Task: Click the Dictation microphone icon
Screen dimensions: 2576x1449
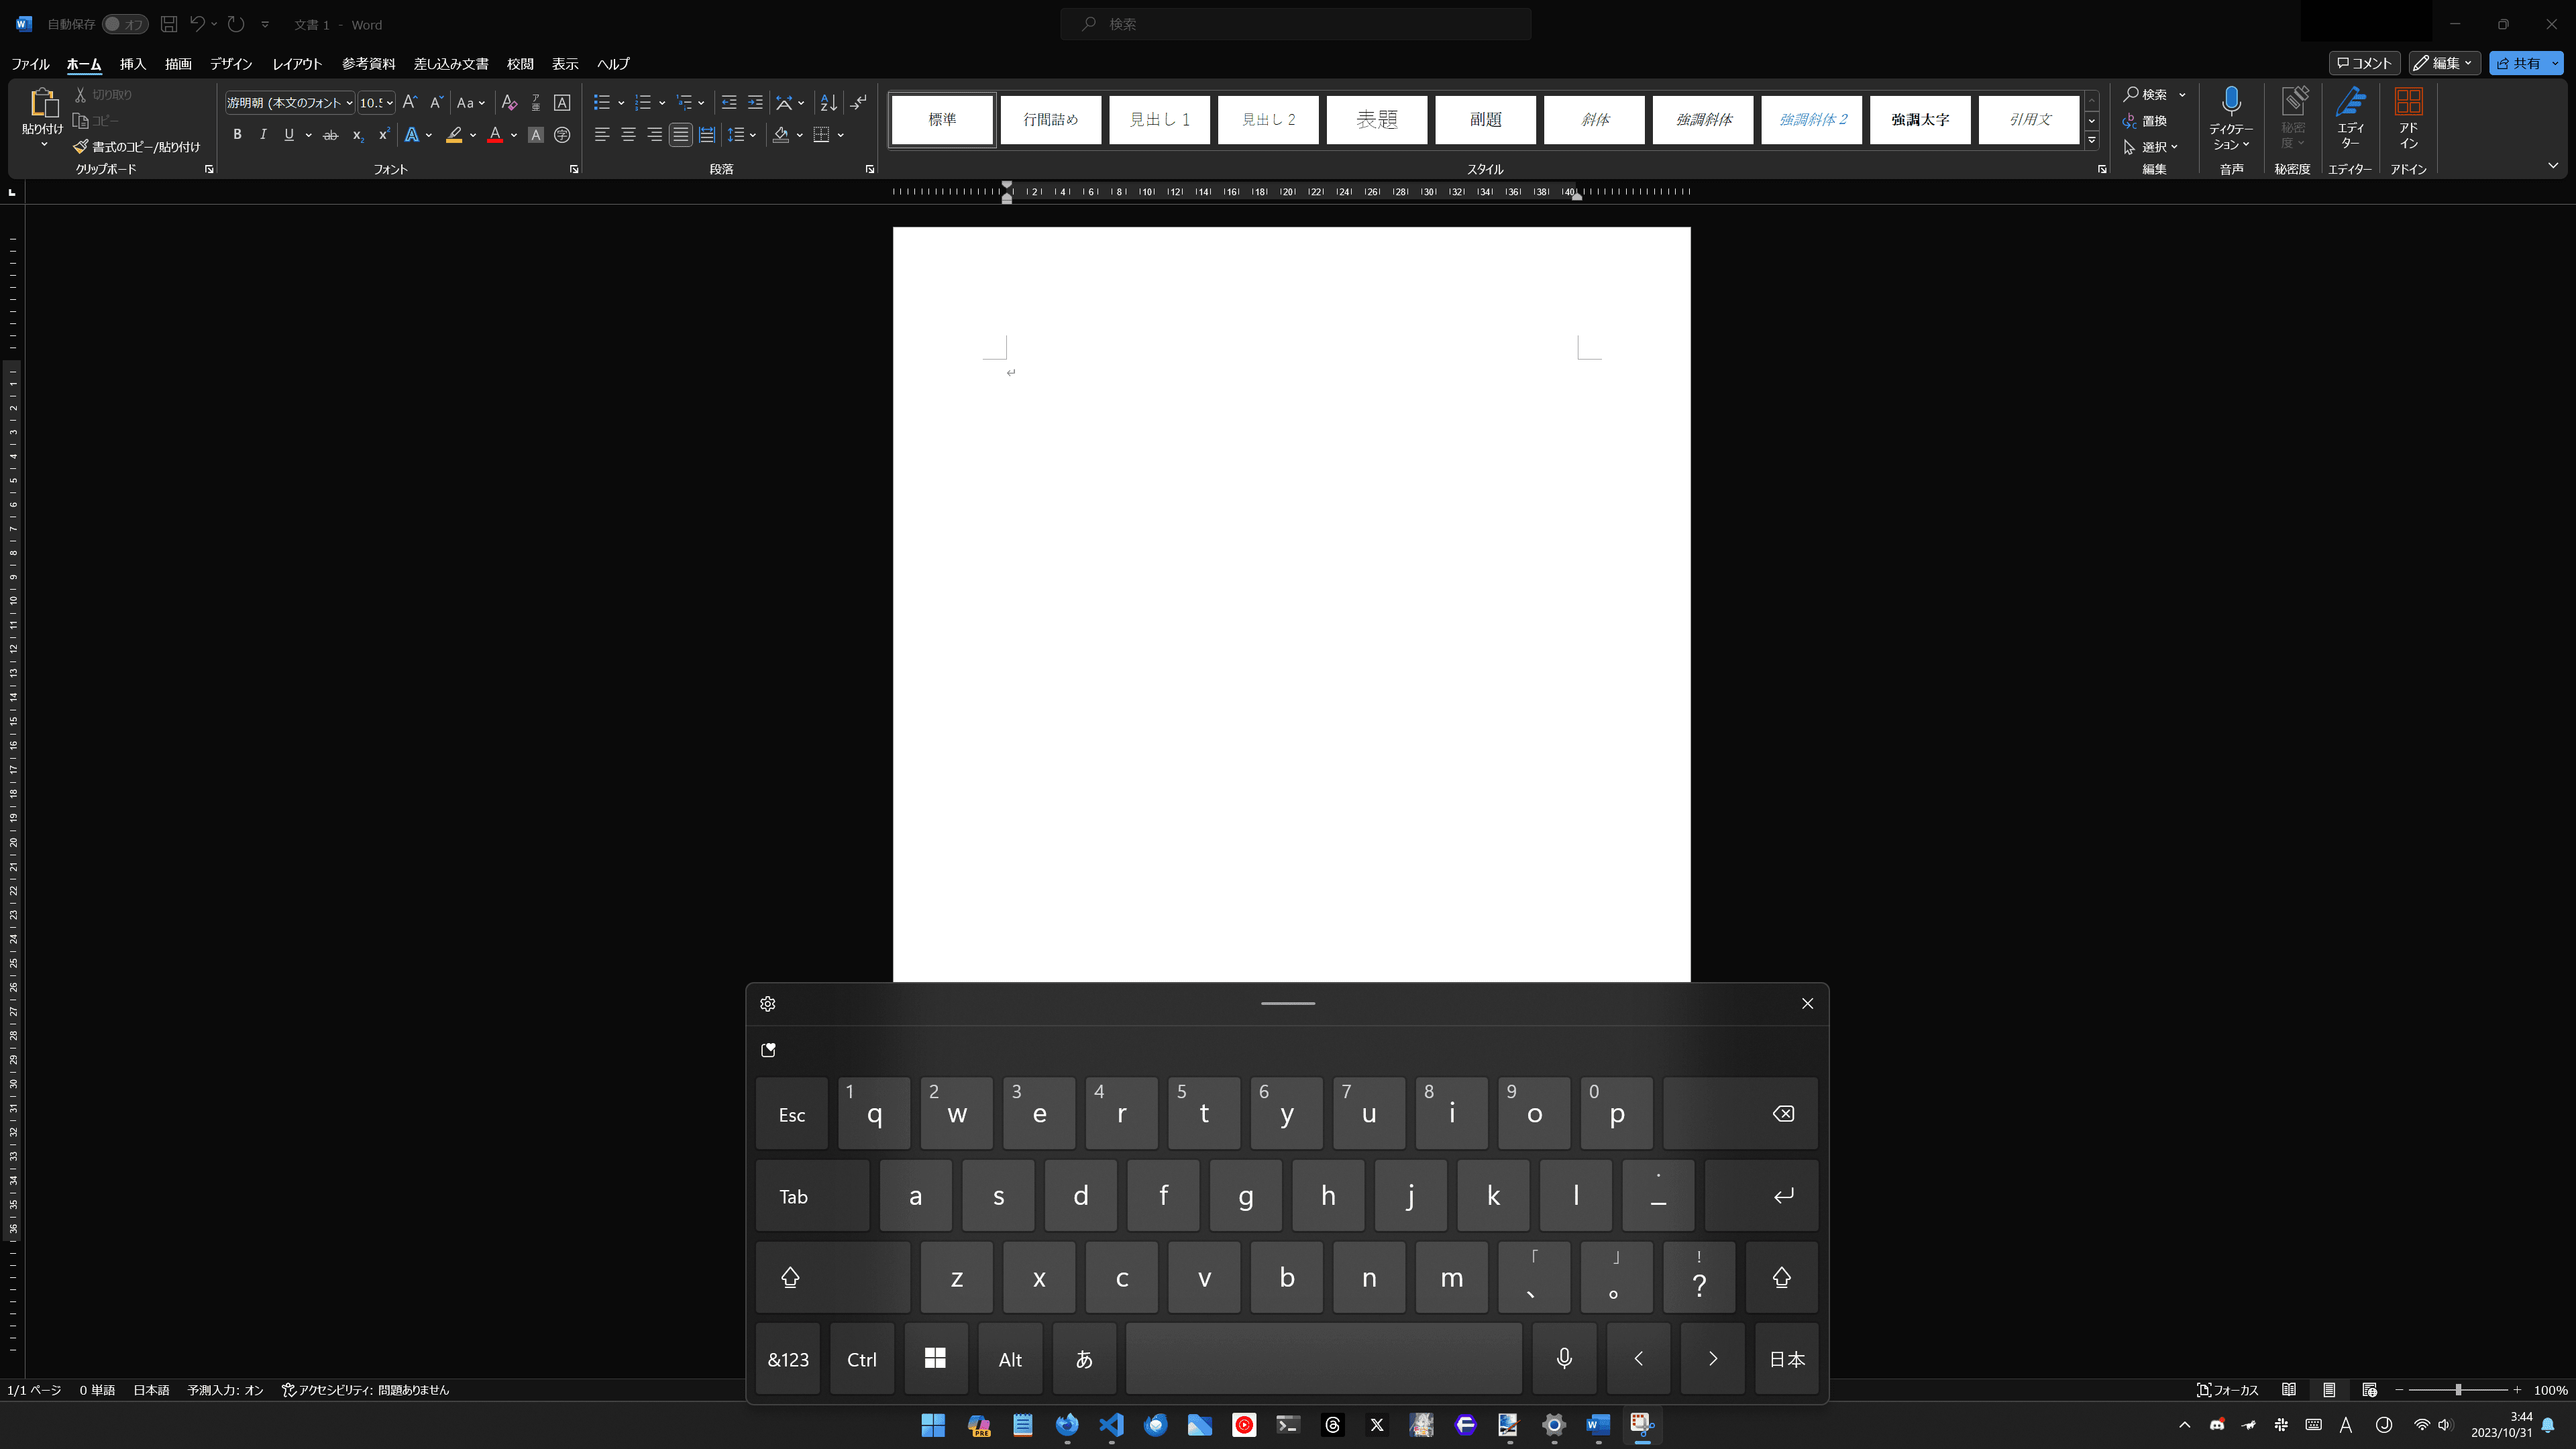Action: tap(2231, 102)
